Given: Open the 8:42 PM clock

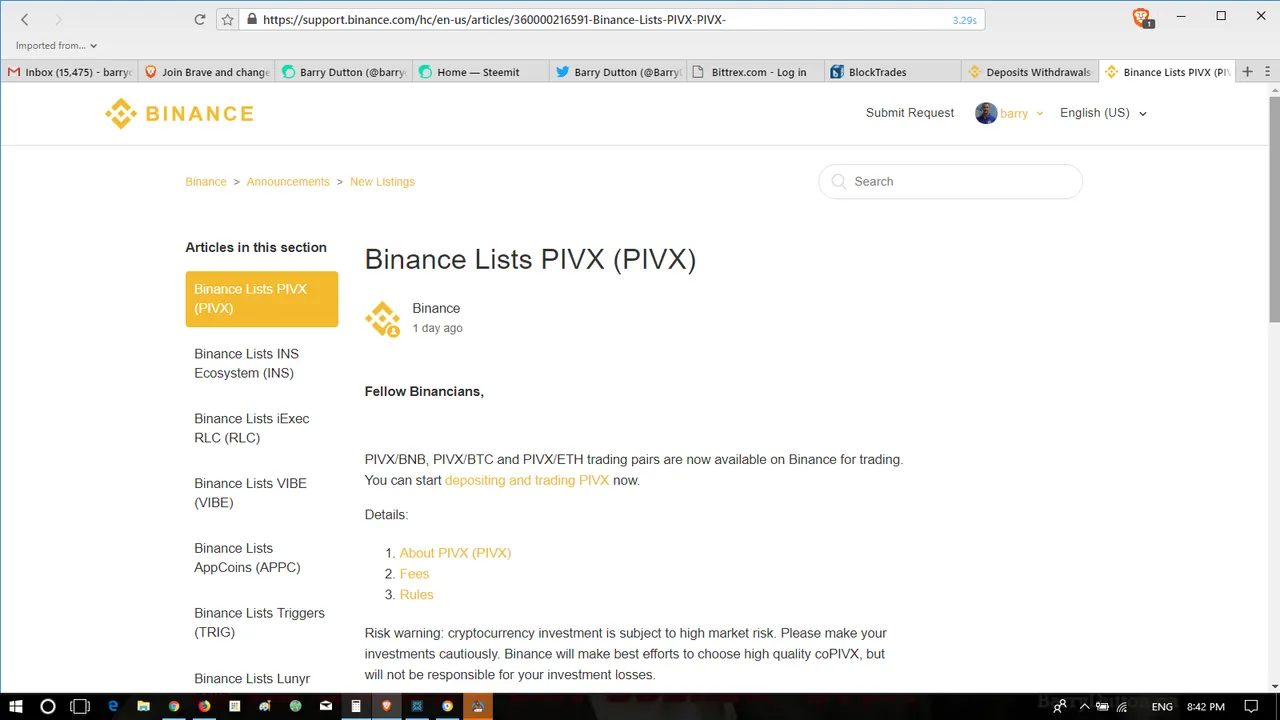Looking at the screenshot, I should [1205, 707].
